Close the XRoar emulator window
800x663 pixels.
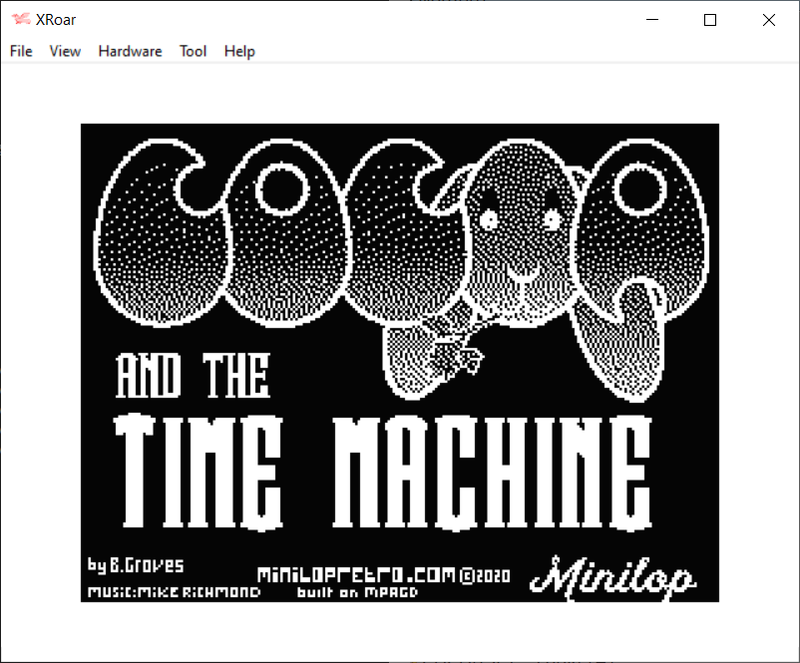[x=768, y=20]
